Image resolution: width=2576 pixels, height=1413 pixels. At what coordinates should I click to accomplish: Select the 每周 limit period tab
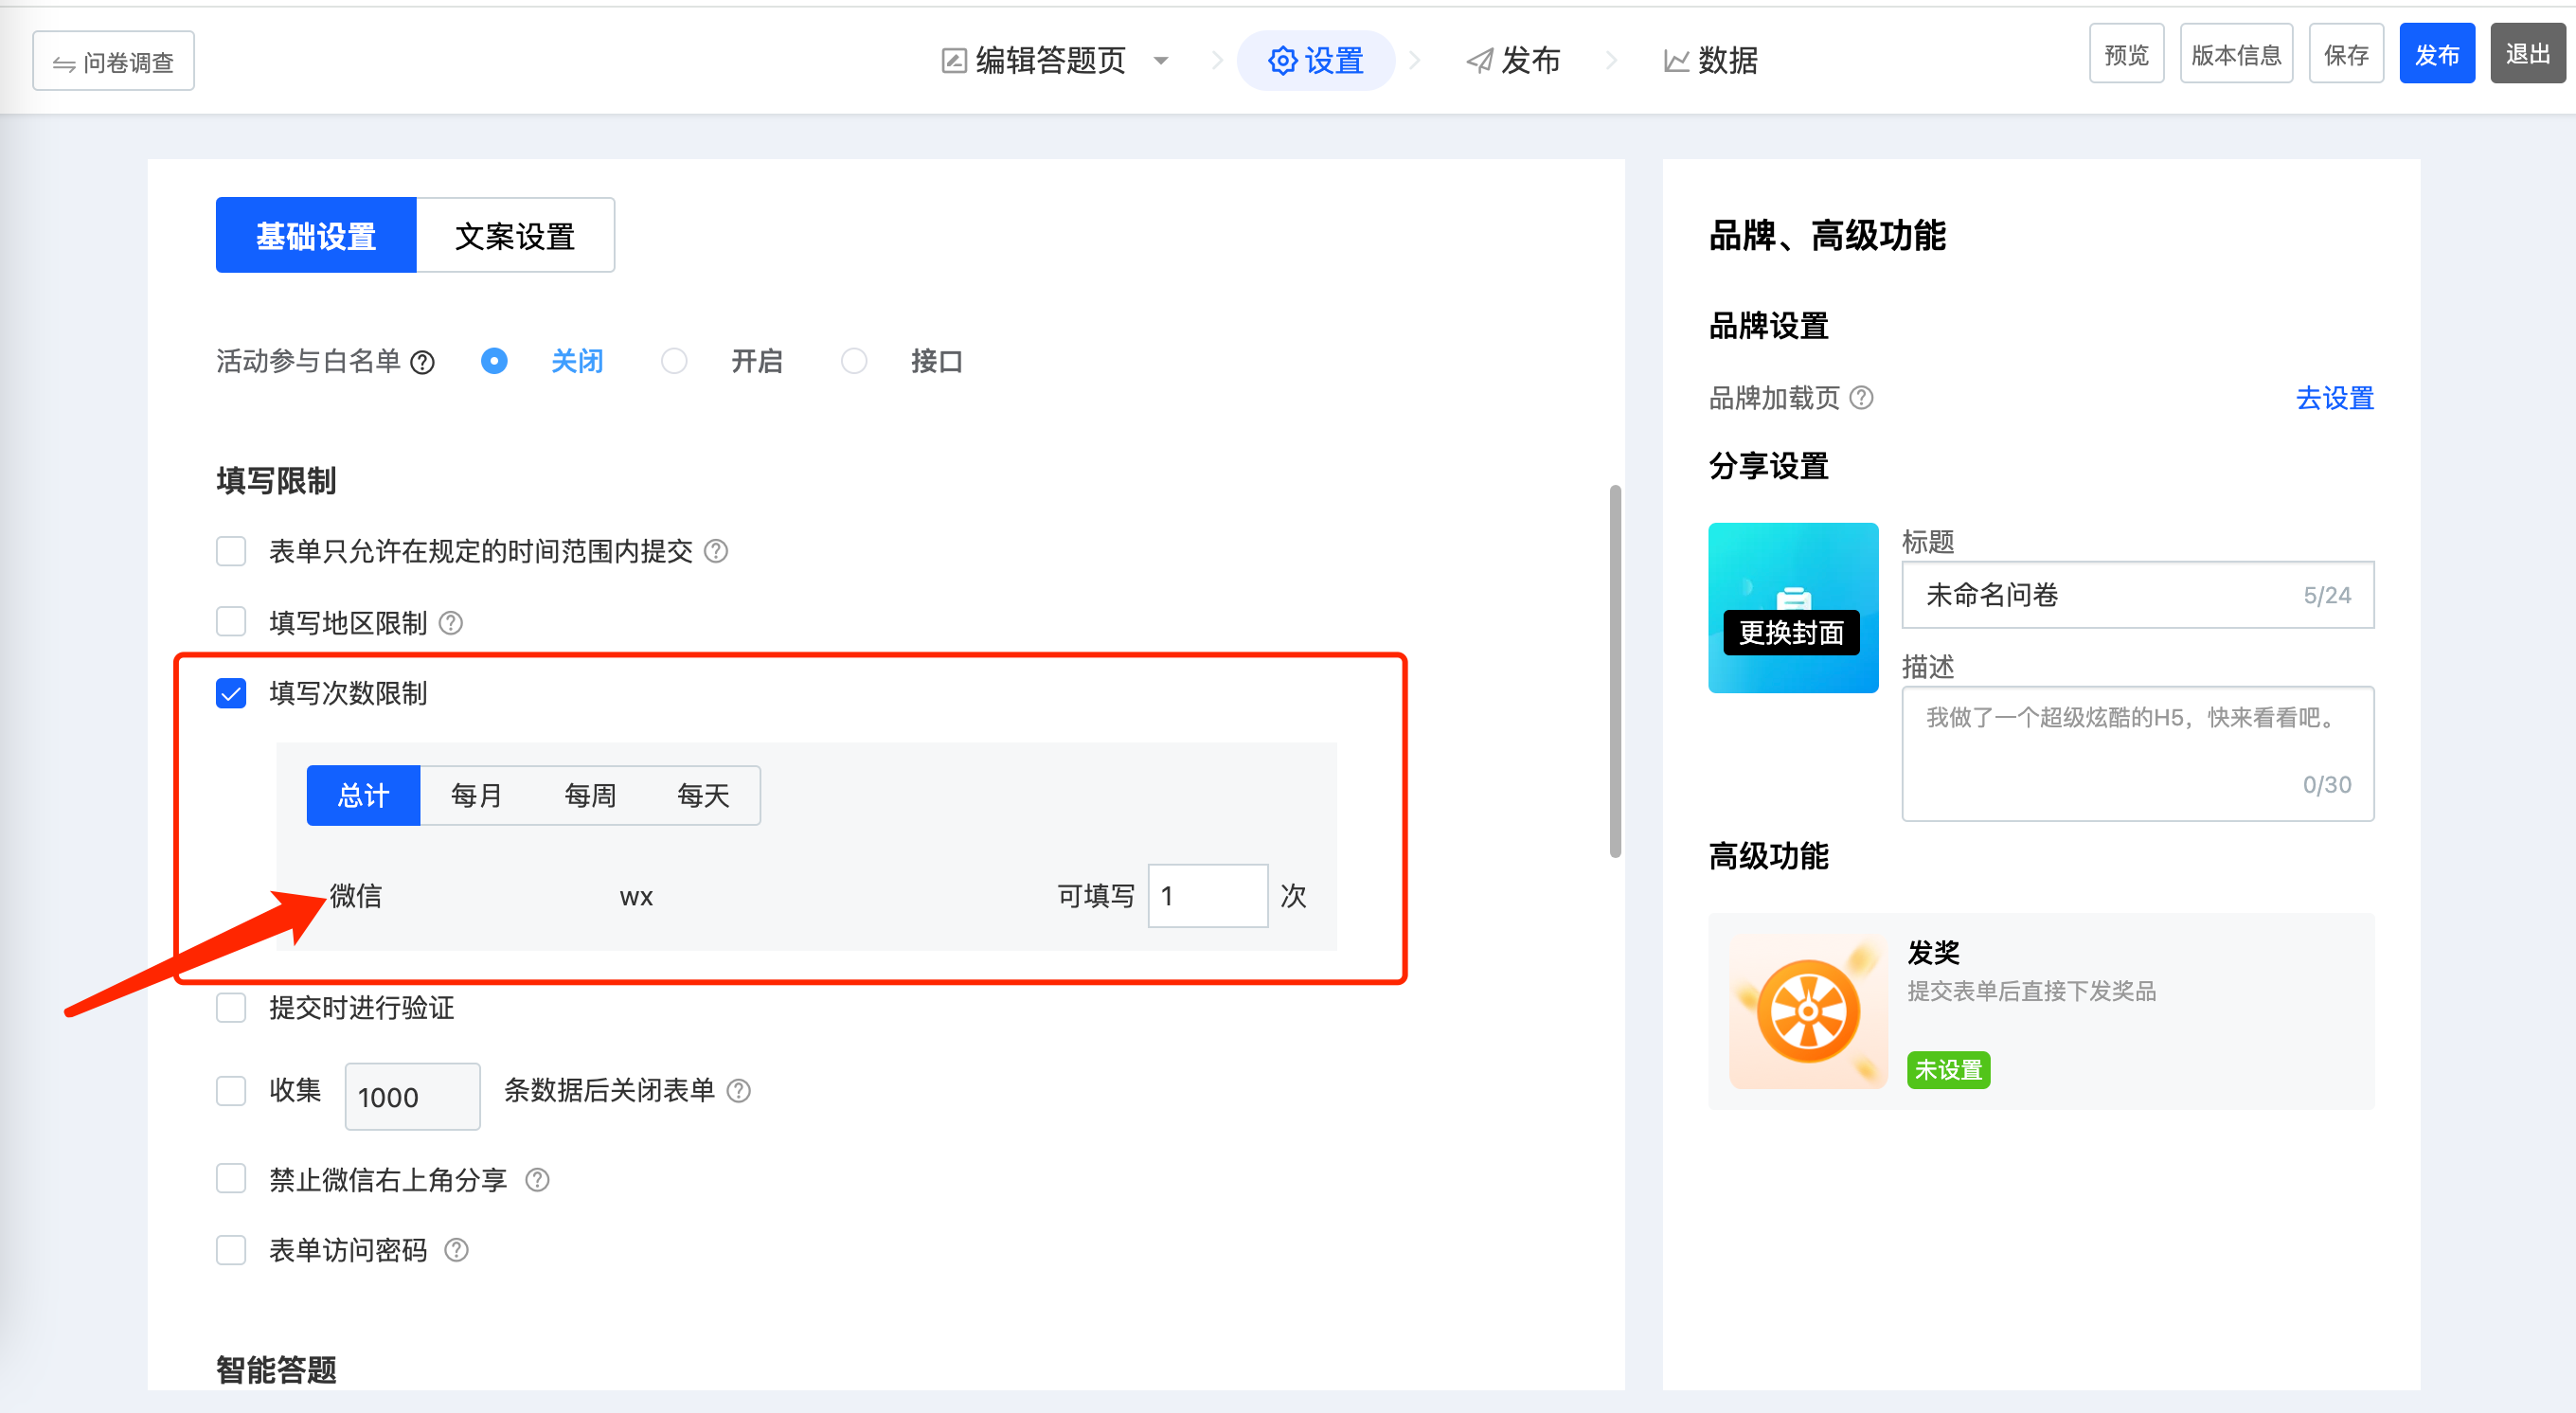(x=590, y=795)
